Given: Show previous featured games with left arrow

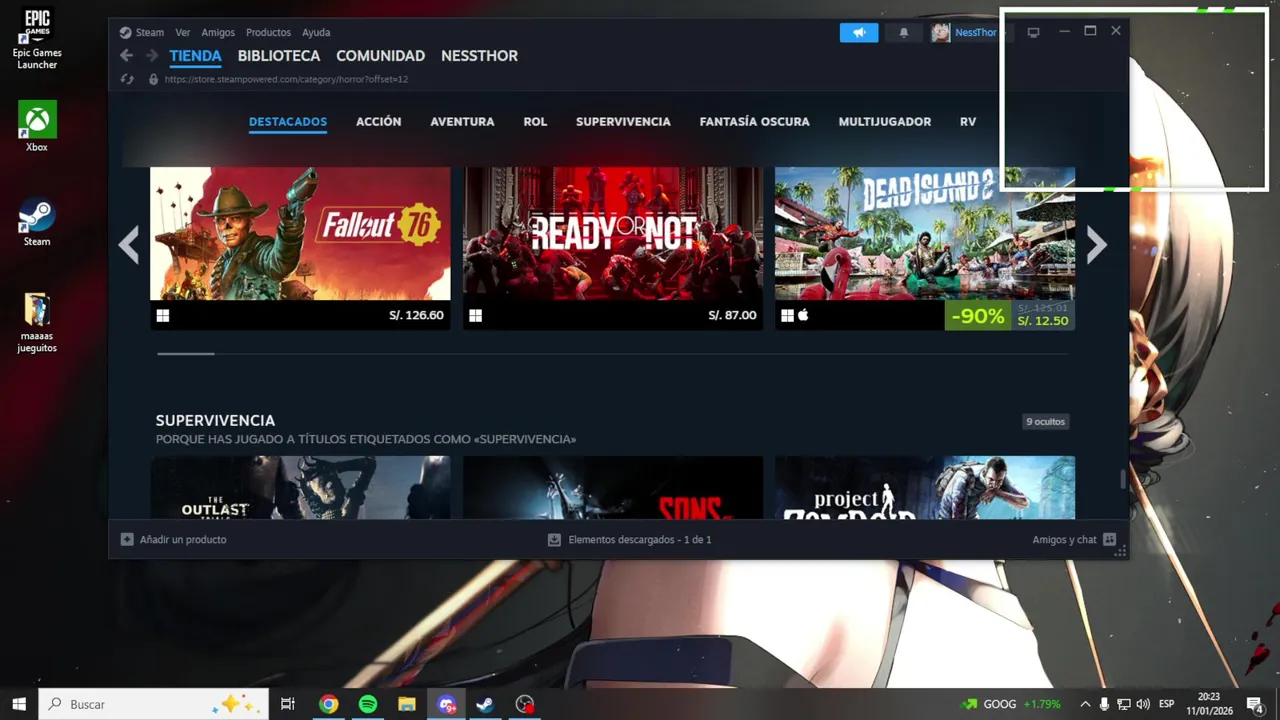Looking at the screenshot, I should 129,244.
